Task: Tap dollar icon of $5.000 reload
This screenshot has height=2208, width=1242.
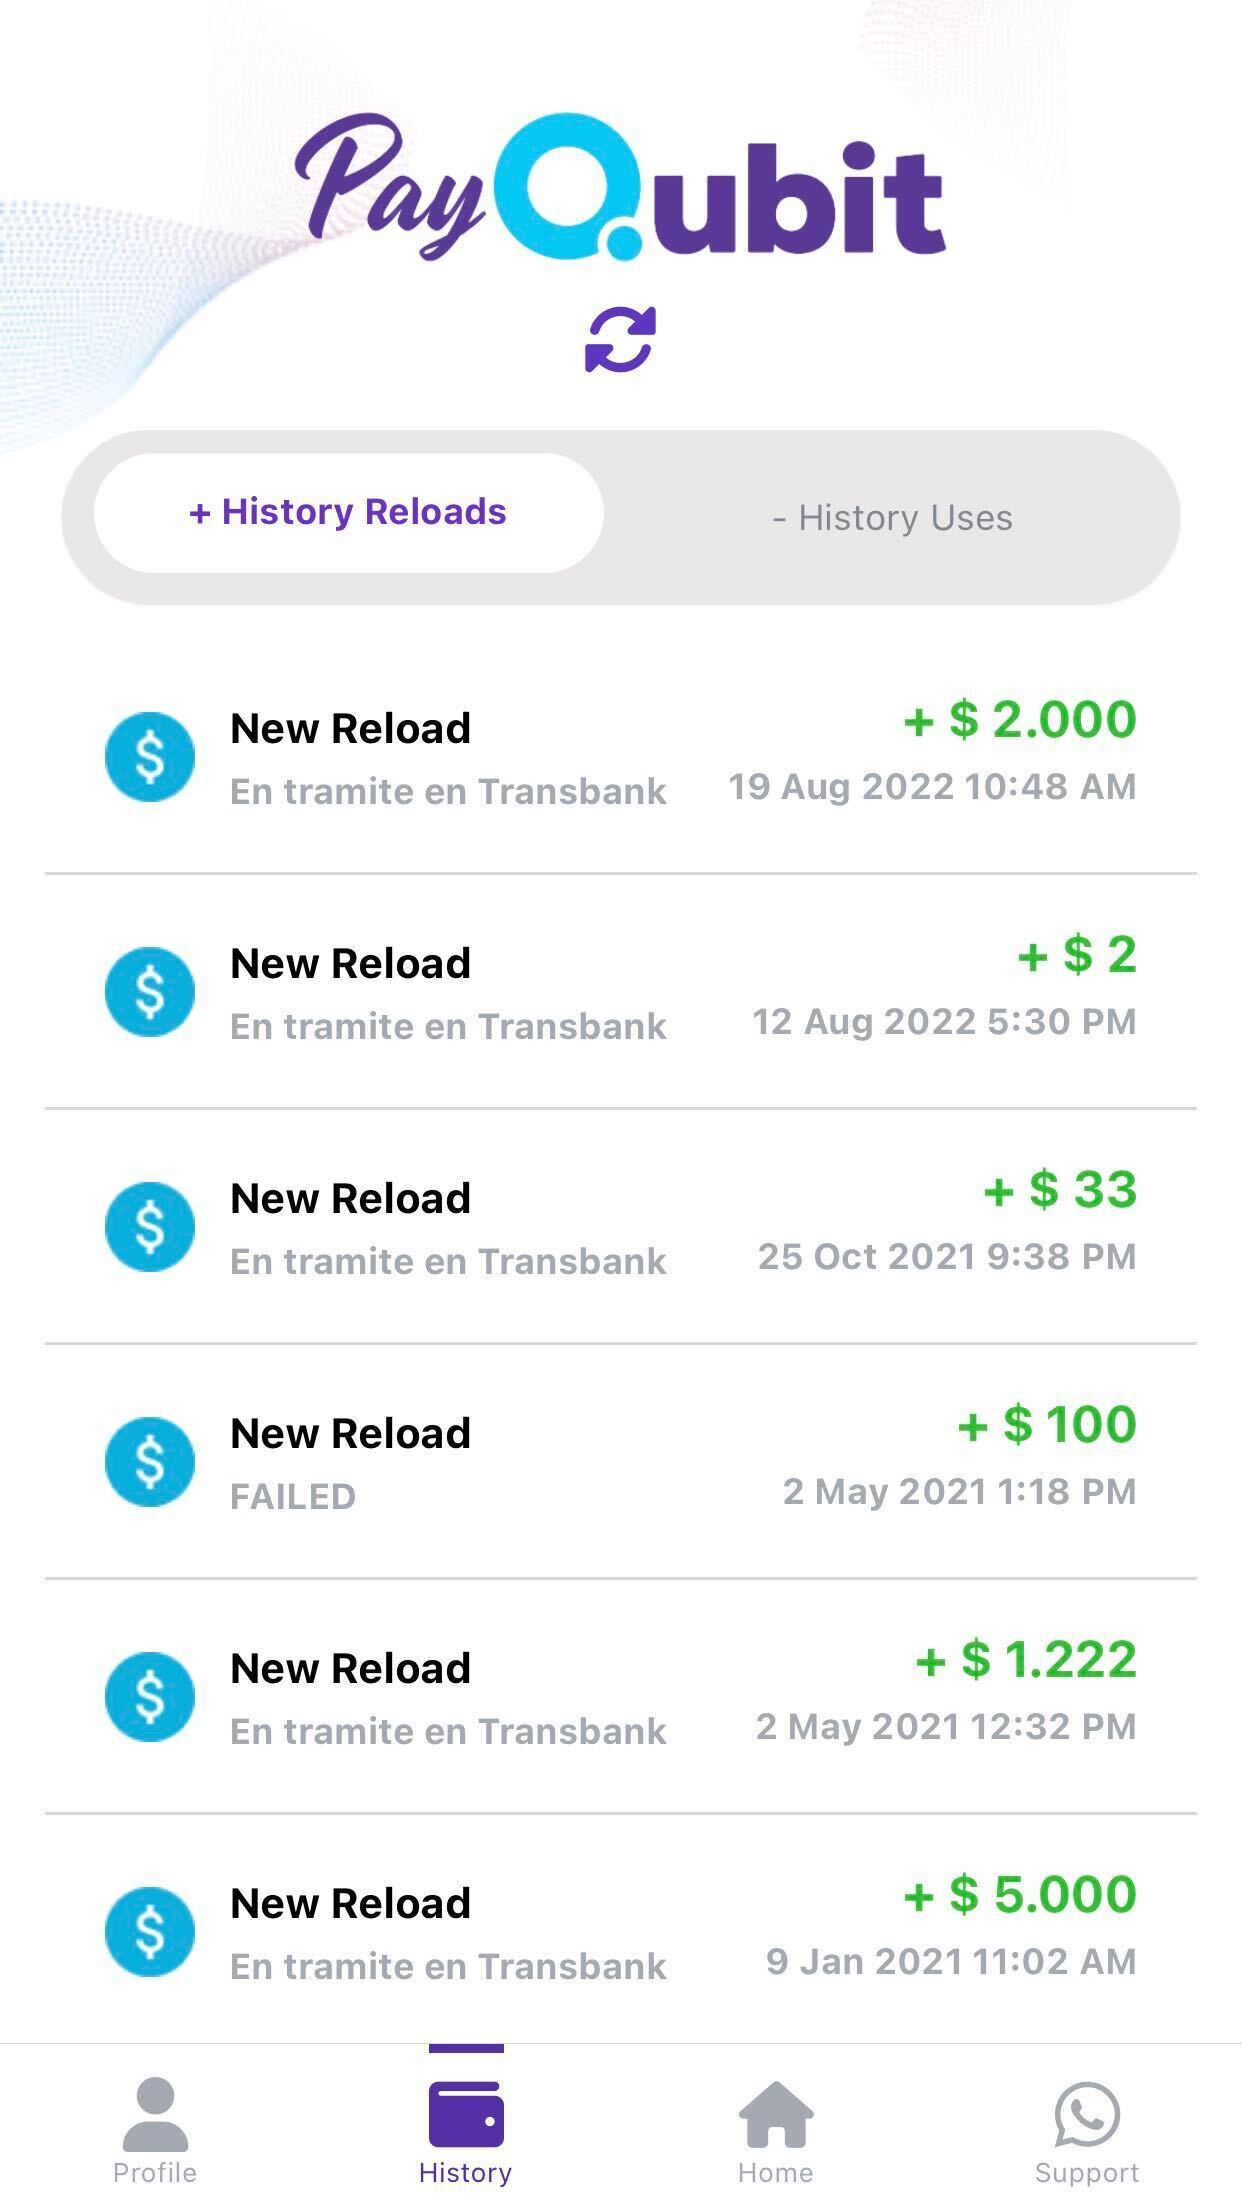Action: (x=150, y=1932)
